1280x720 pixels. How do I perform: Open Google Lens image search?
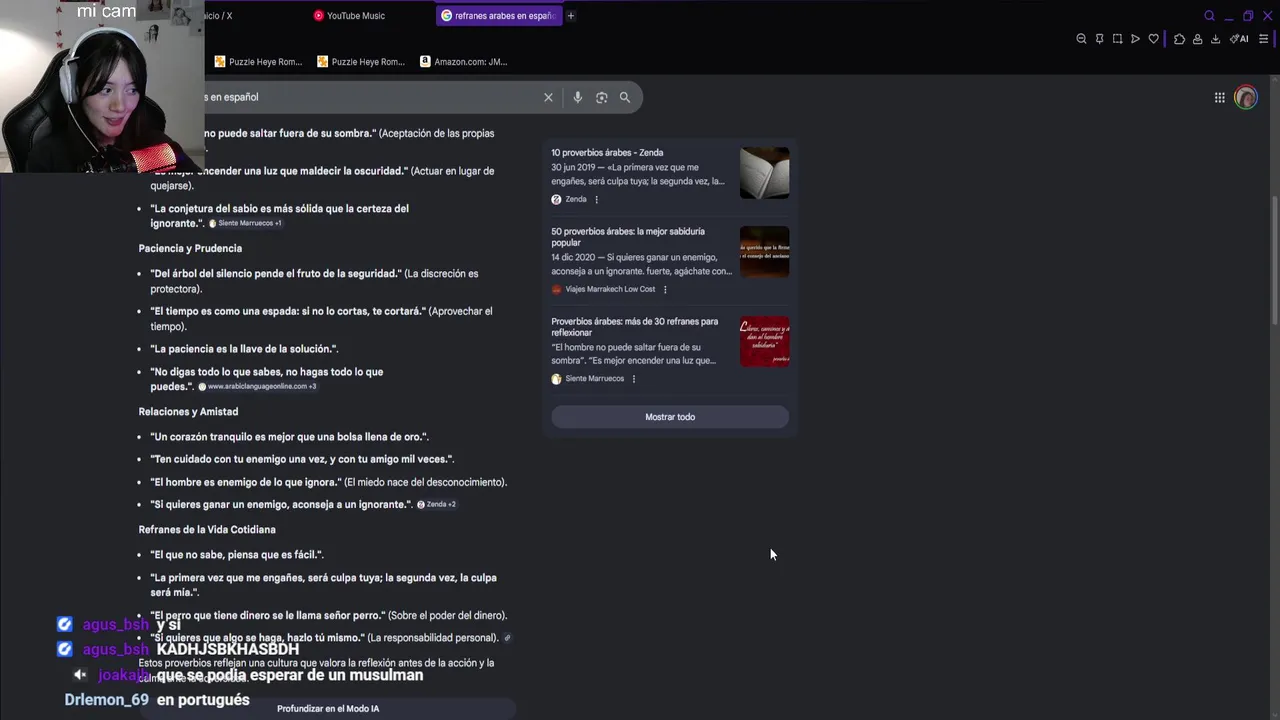tap(601, 97)
